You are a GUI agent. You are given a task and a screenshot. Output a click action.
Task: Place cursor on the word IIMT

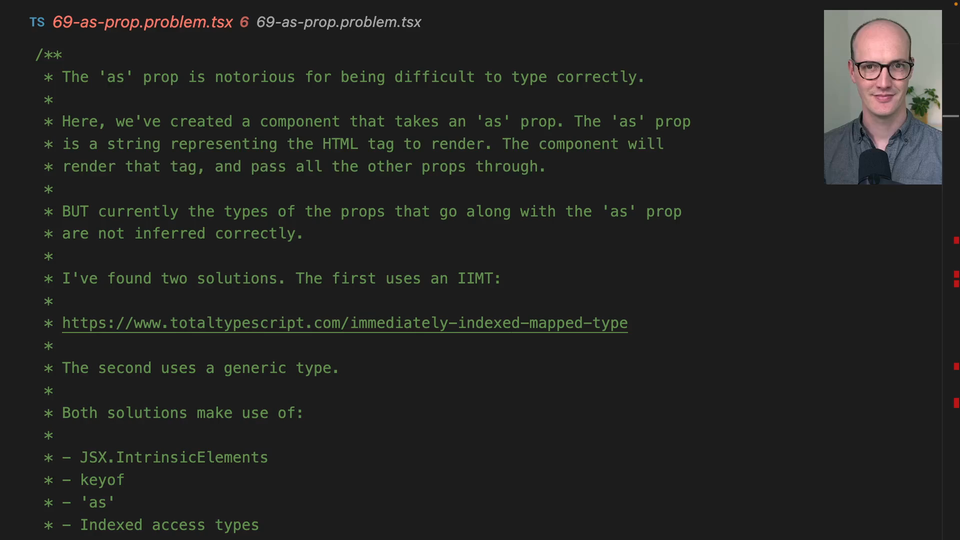coord(474,278)
